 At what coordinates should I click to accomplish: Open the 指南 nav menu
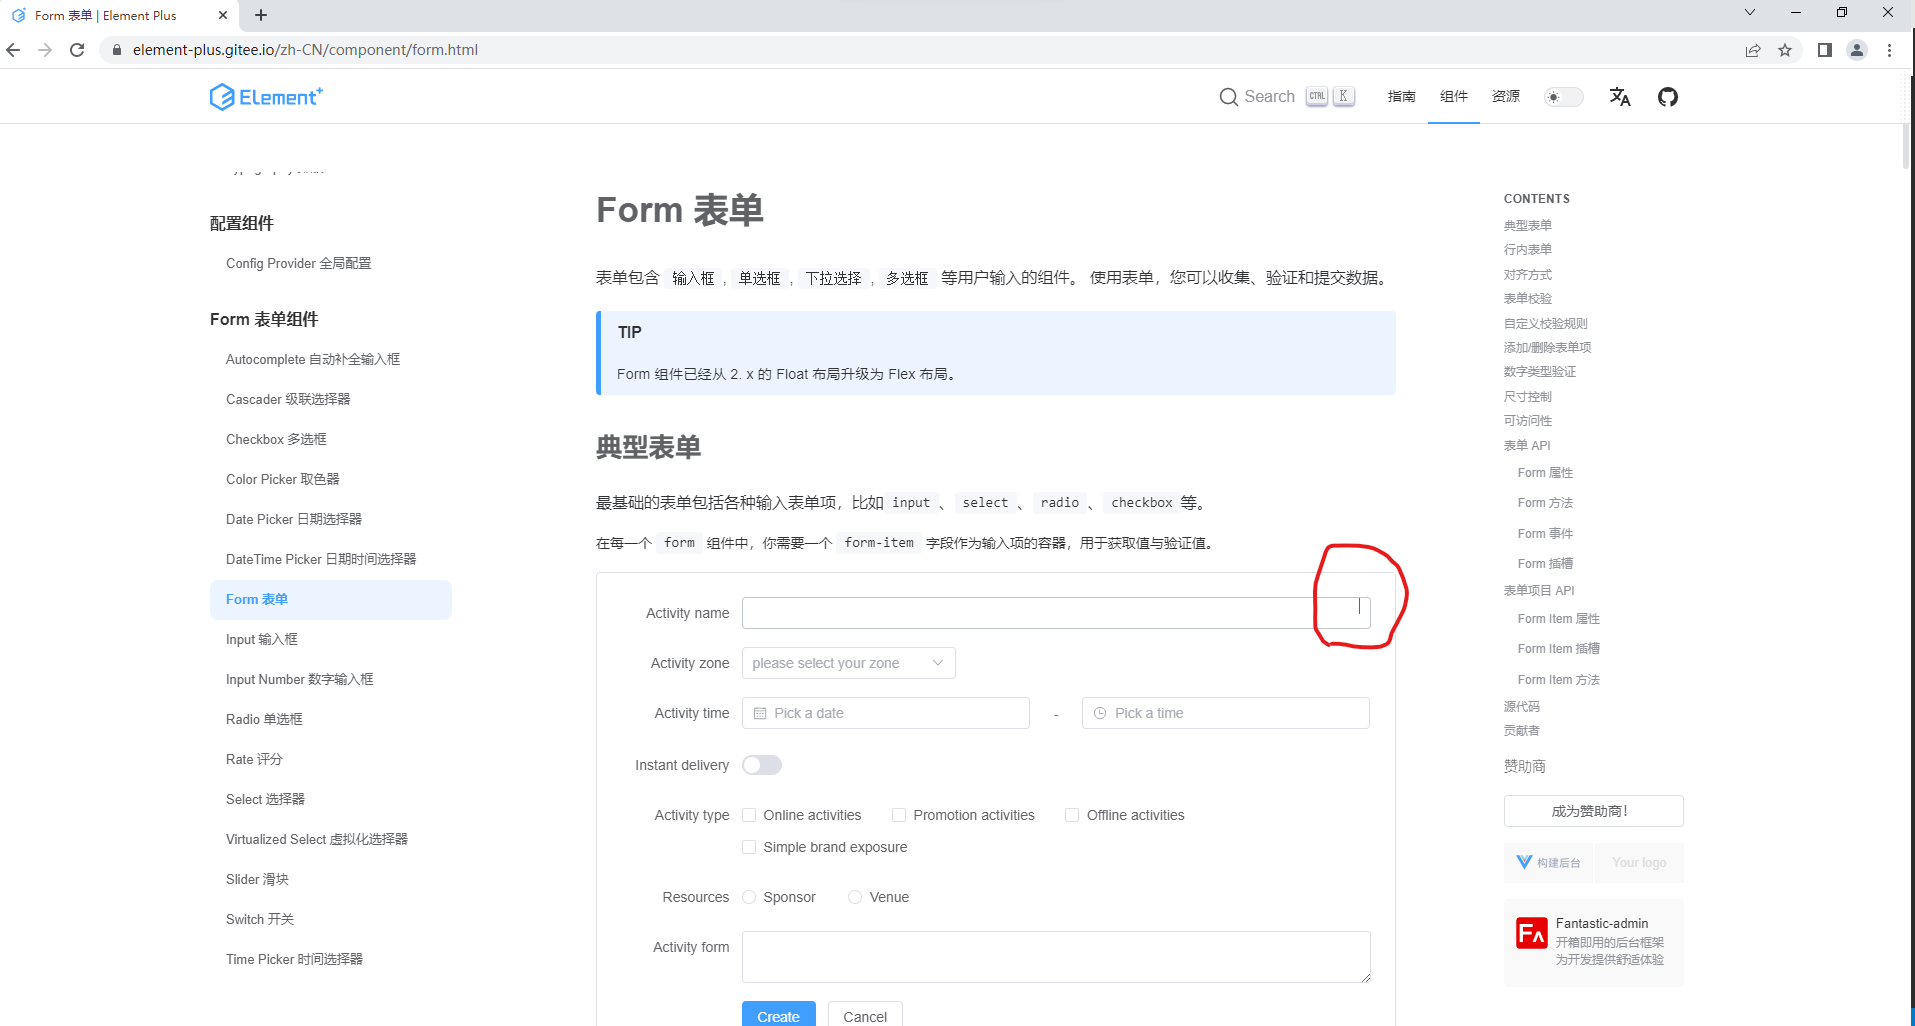1402,97
